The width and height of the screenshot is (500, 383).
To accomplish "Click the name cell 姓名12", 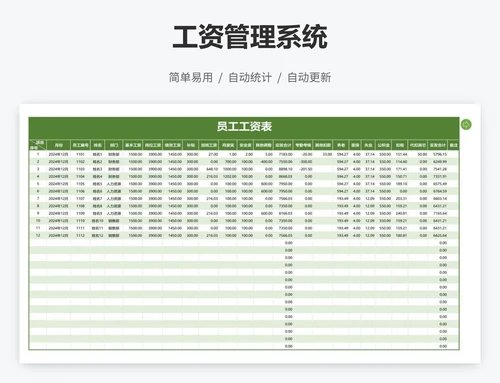I will [x=97, y=235].
